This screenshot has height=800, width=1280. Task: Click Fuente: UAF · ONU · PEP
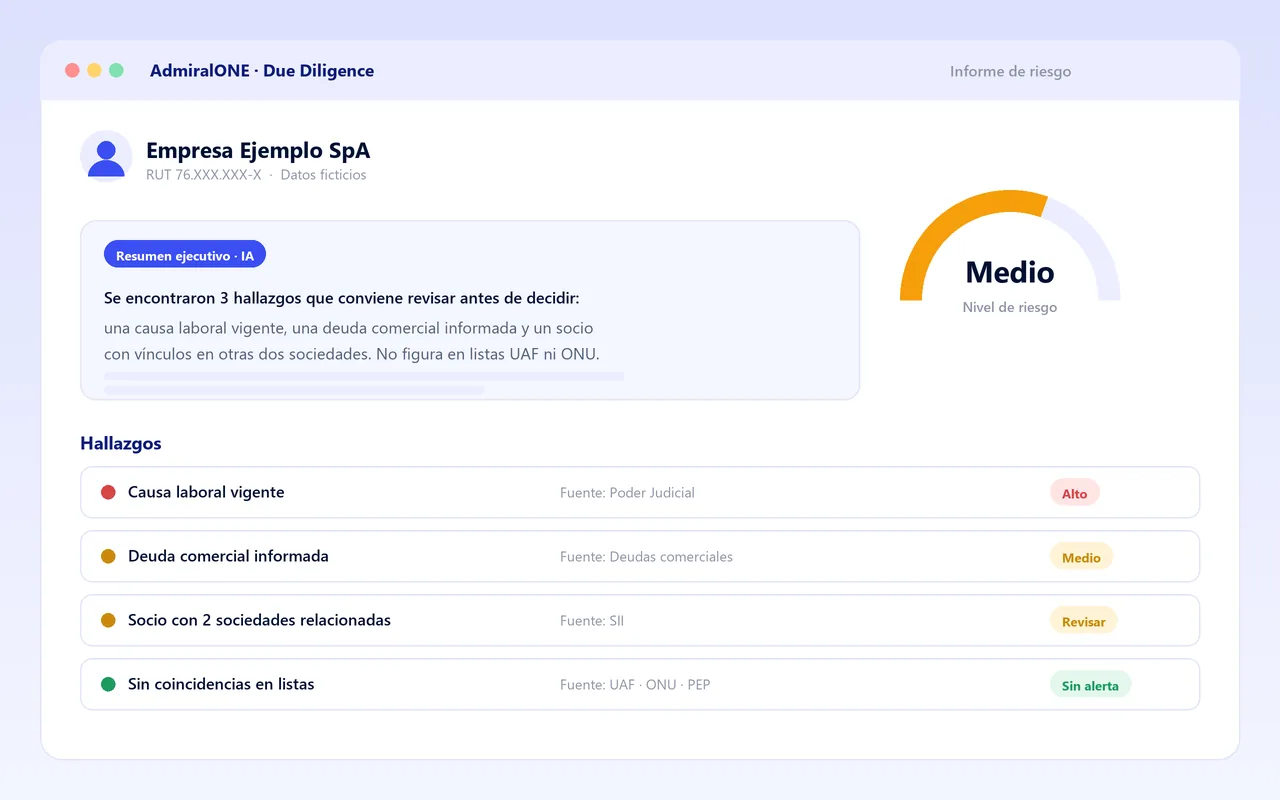pyautogui.click(x=635, y=684)
